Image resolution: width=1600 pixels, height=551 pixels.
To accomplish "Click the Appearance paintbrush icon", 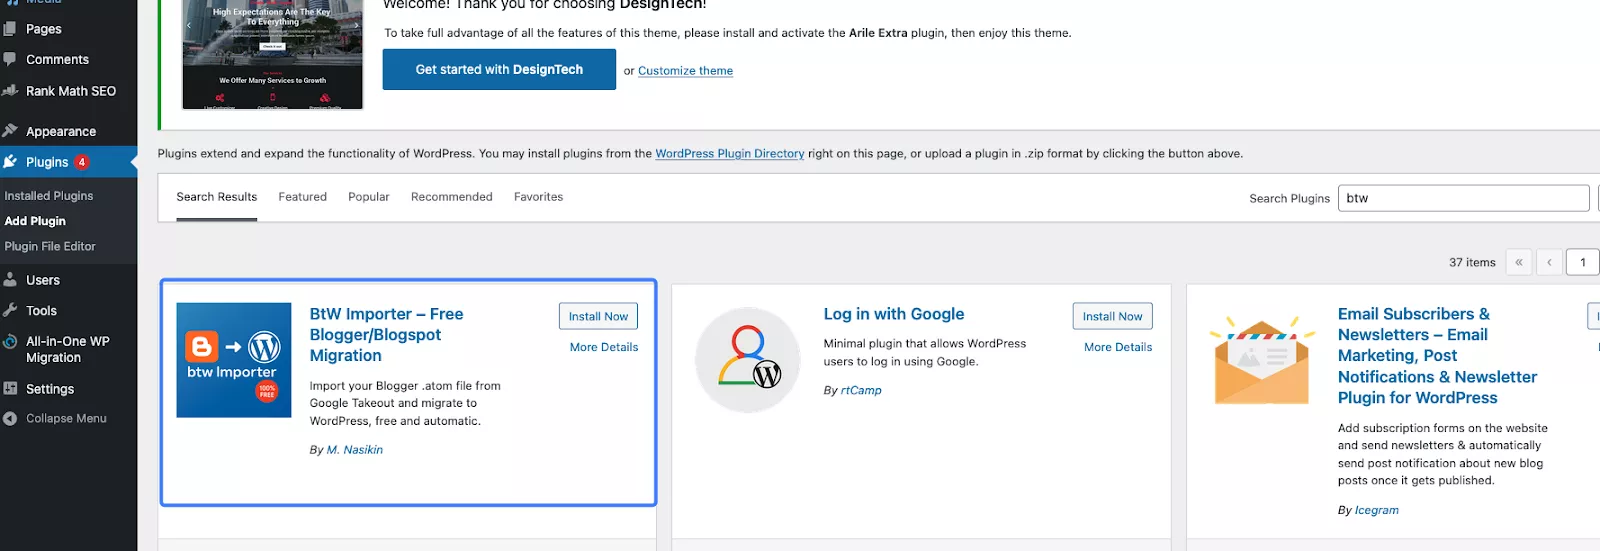I will point(10,130).
